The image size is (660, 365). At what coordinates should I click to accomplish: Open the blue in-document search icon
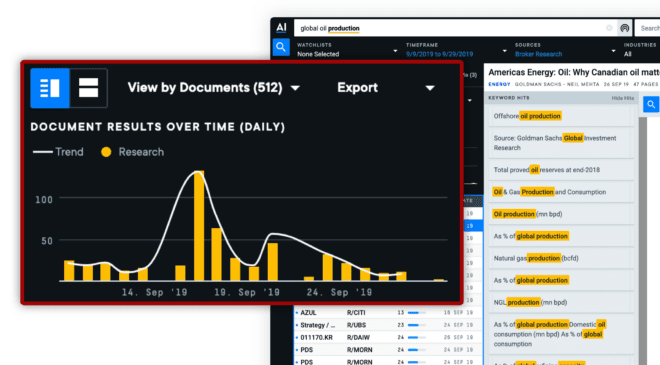pyautogui.click(x=651, y=104)
